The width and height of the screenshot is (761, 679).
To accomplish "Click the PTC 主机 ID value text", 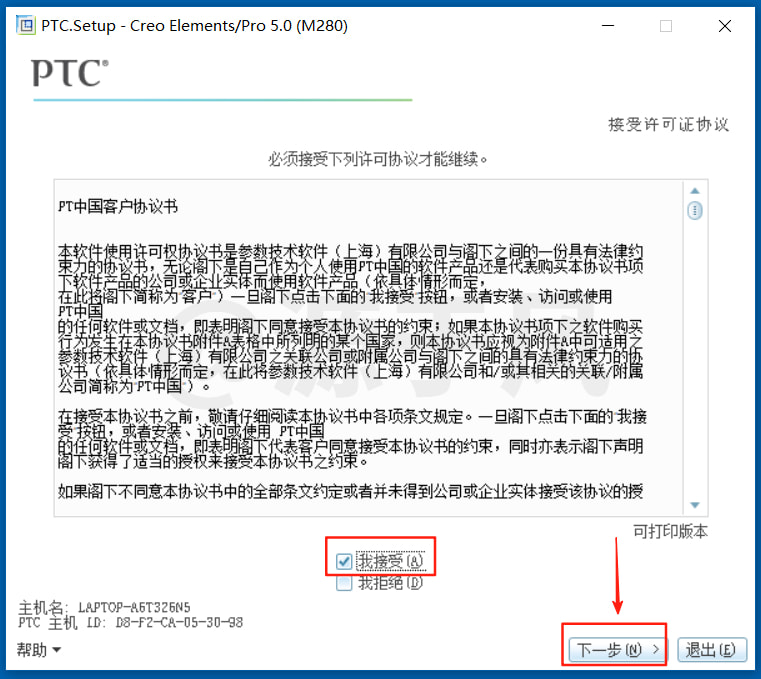I will point(179,622).
